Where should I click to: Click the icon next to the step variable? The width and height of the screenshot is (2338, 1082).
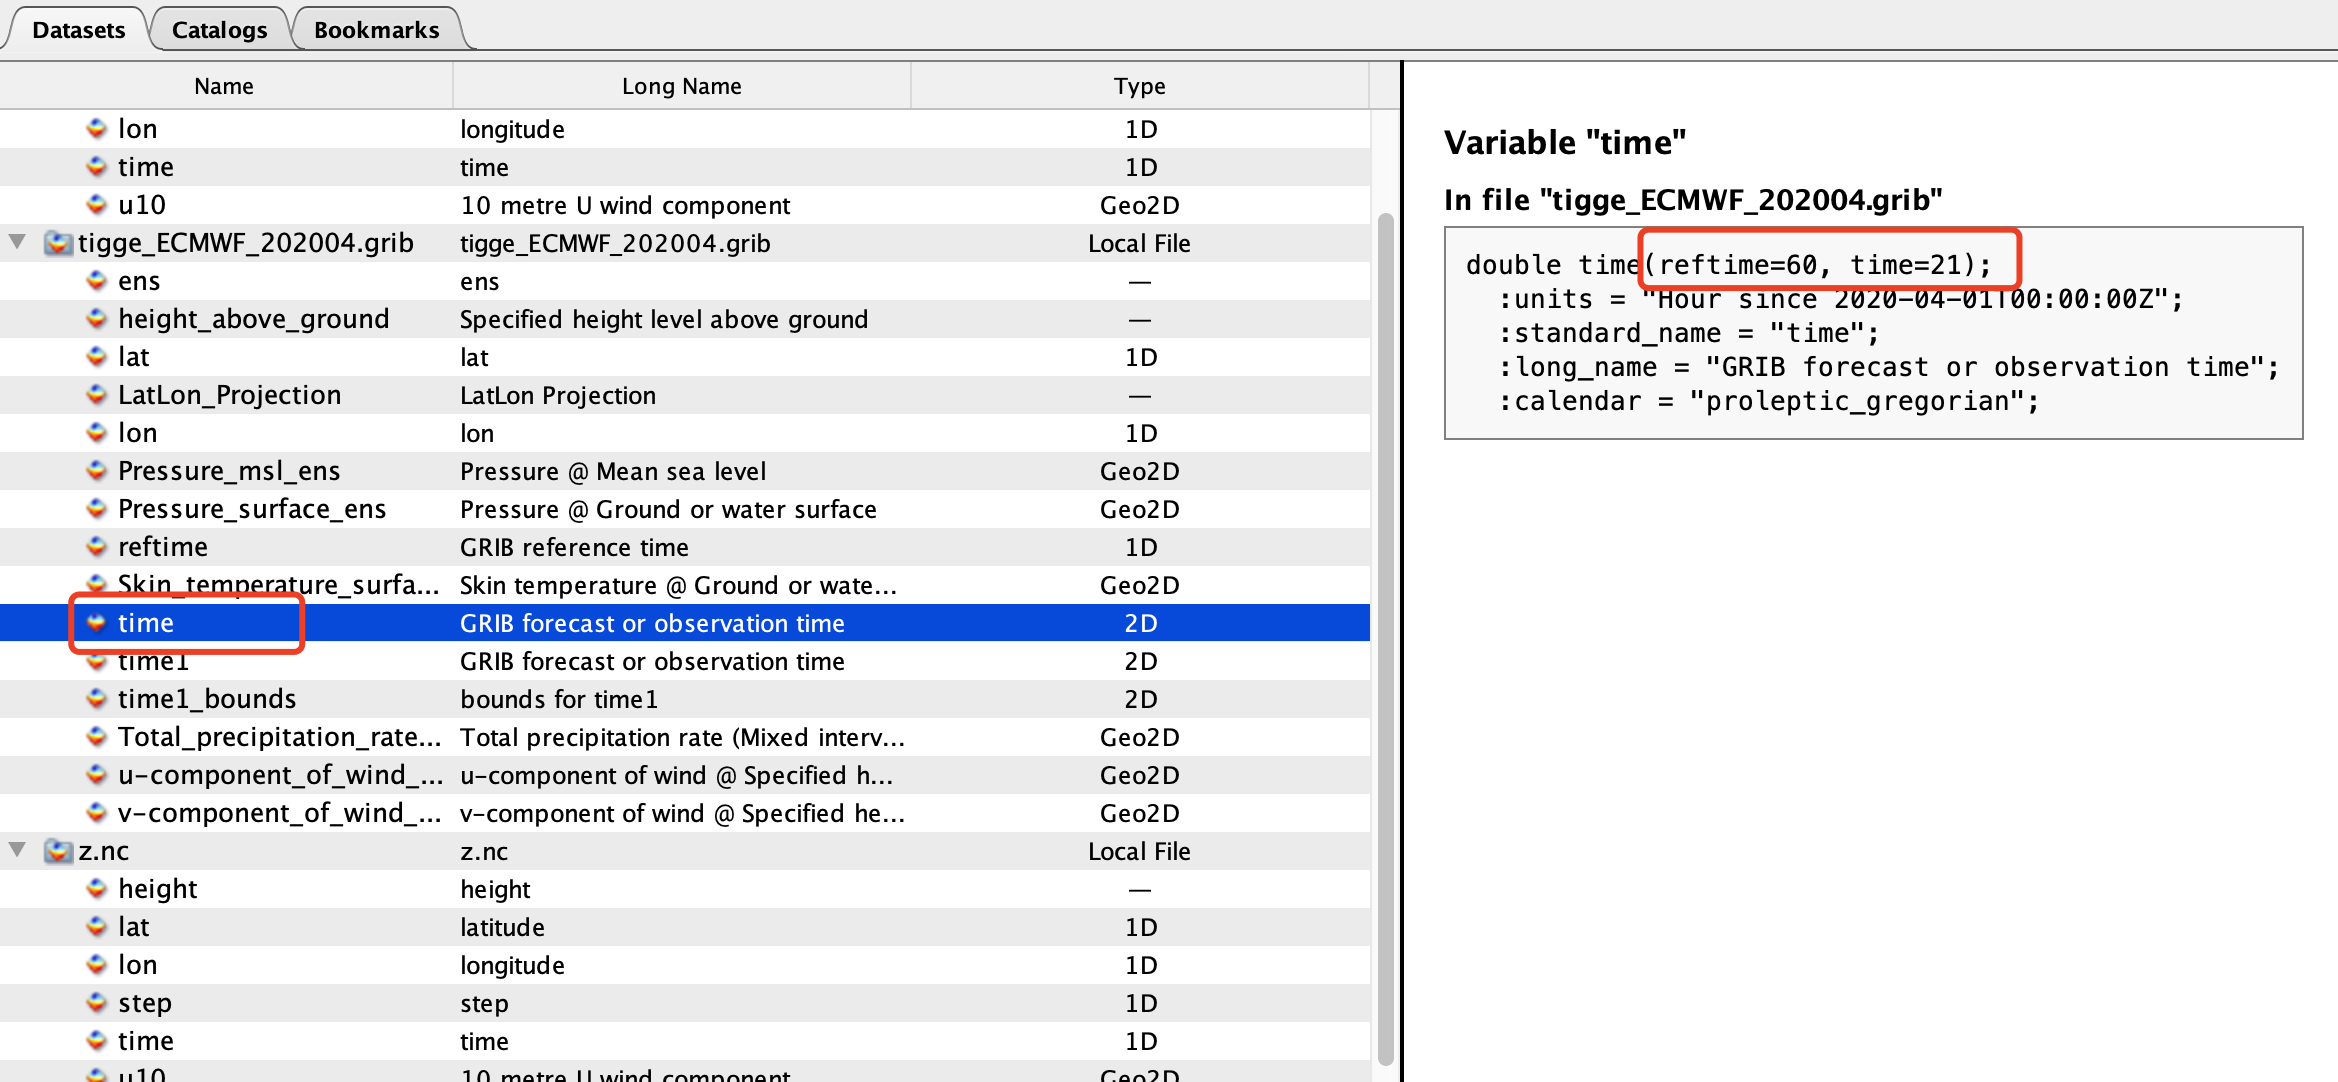pos(96,1003)
